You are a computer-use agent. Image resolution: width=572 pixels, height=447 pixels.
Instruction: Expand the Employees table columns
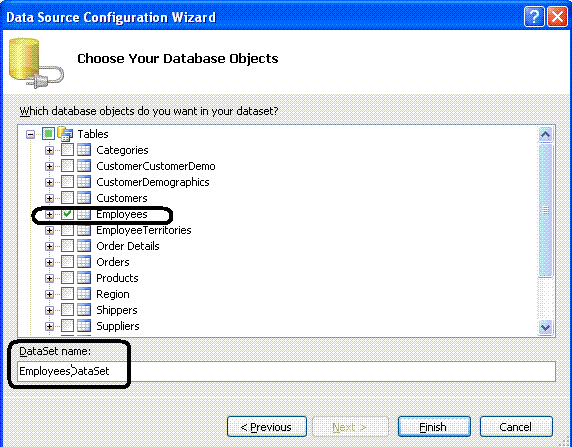coord(49,215)
